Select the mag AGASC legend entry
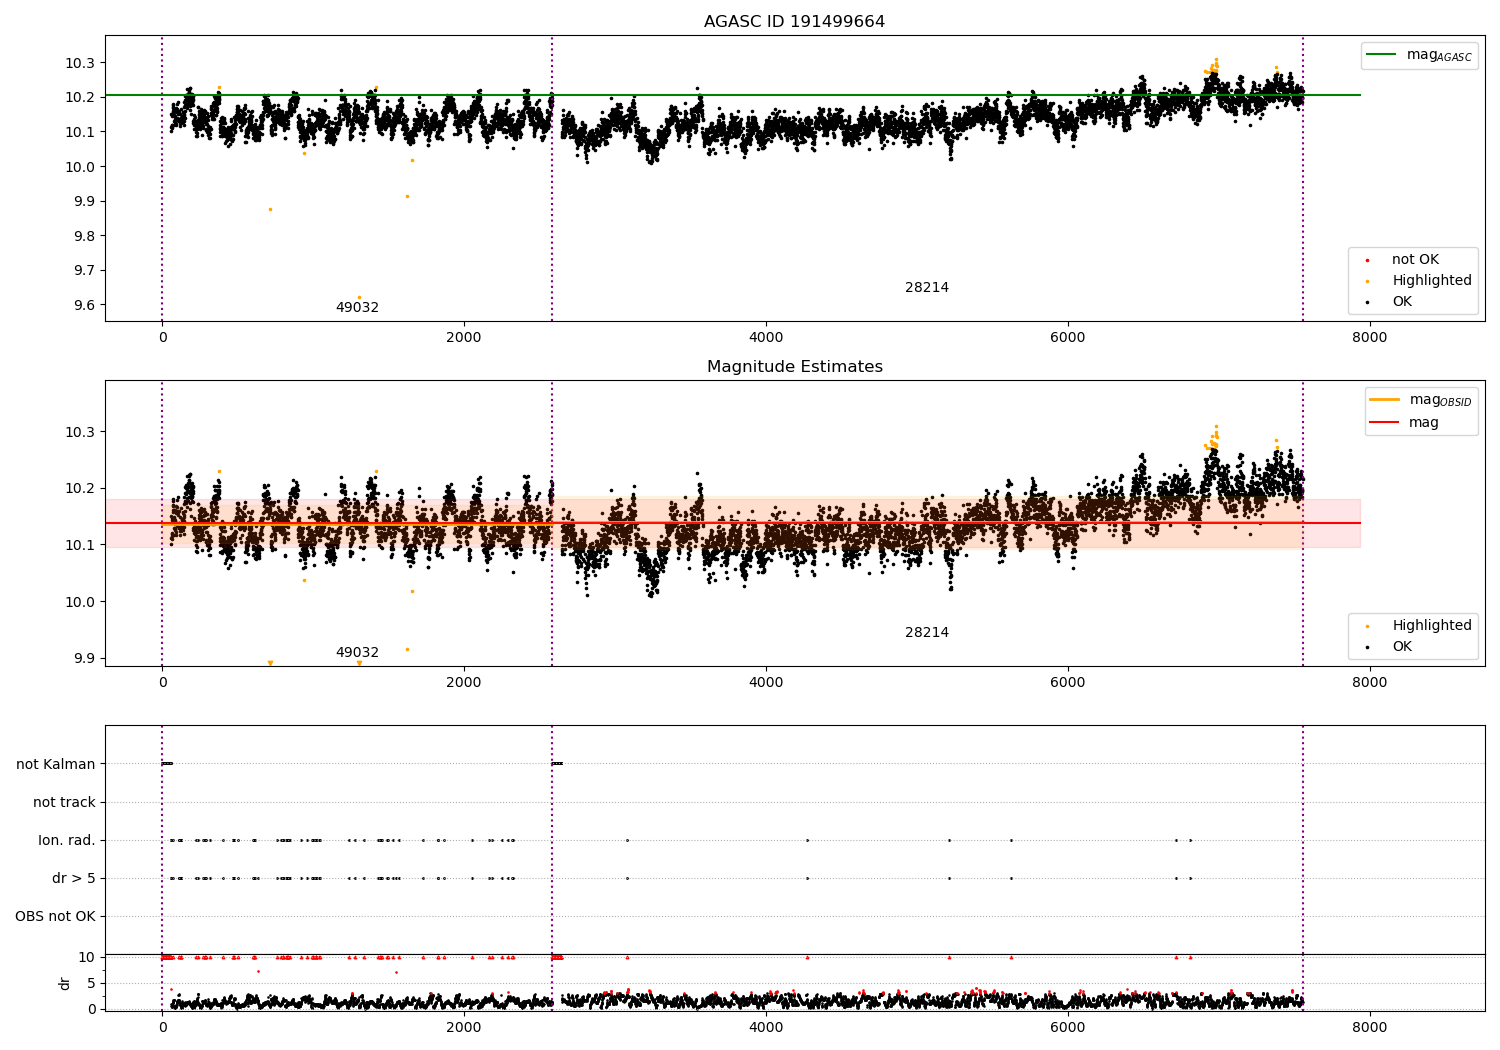 [1419, 56]
